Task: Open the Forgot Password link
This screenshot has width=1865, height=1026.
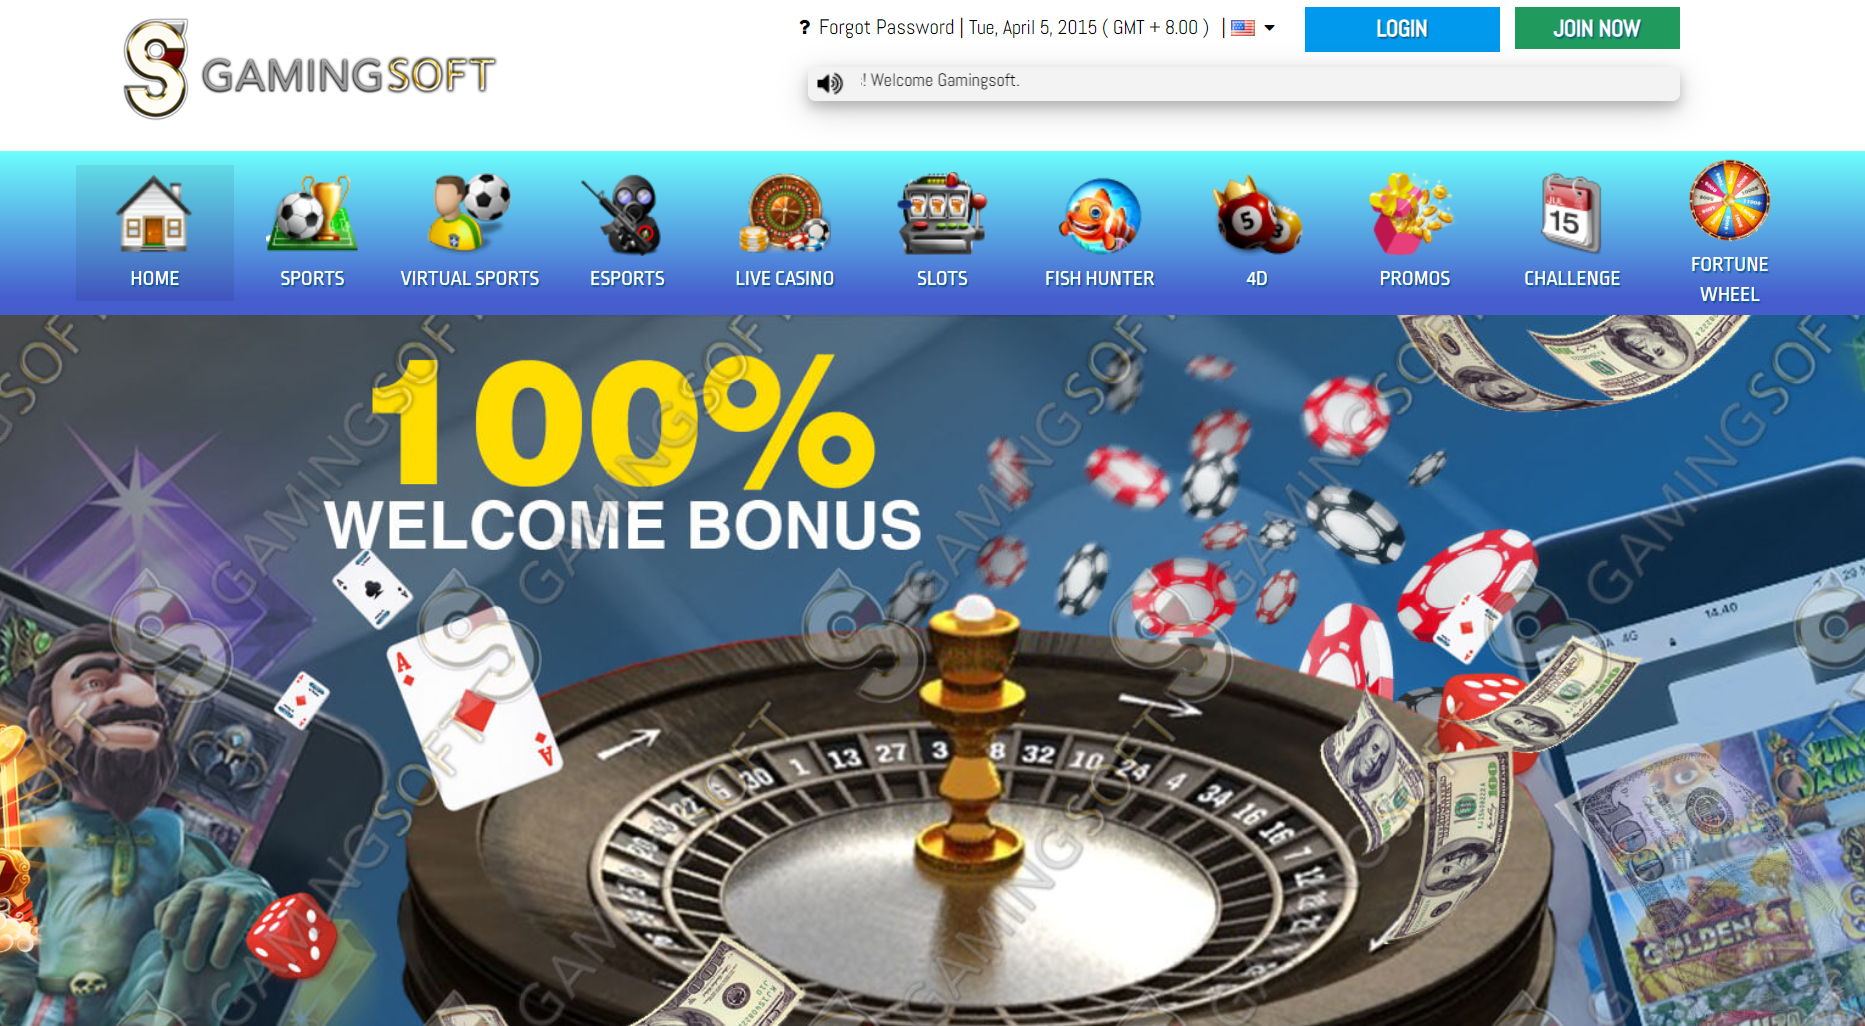Action: tap(886, 28)
